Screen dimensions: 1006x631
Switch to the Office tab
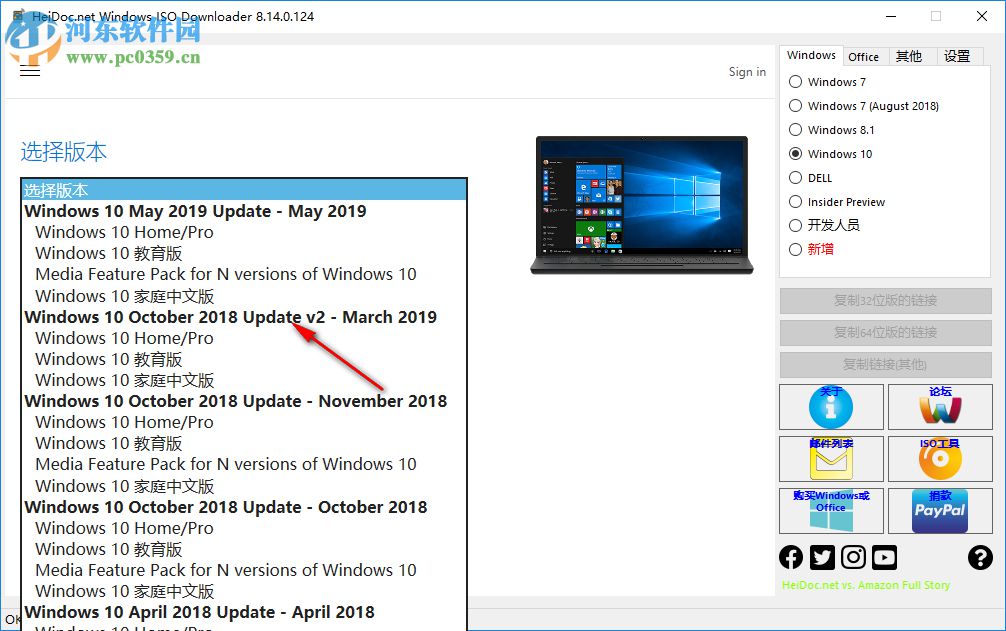(864, 56)
